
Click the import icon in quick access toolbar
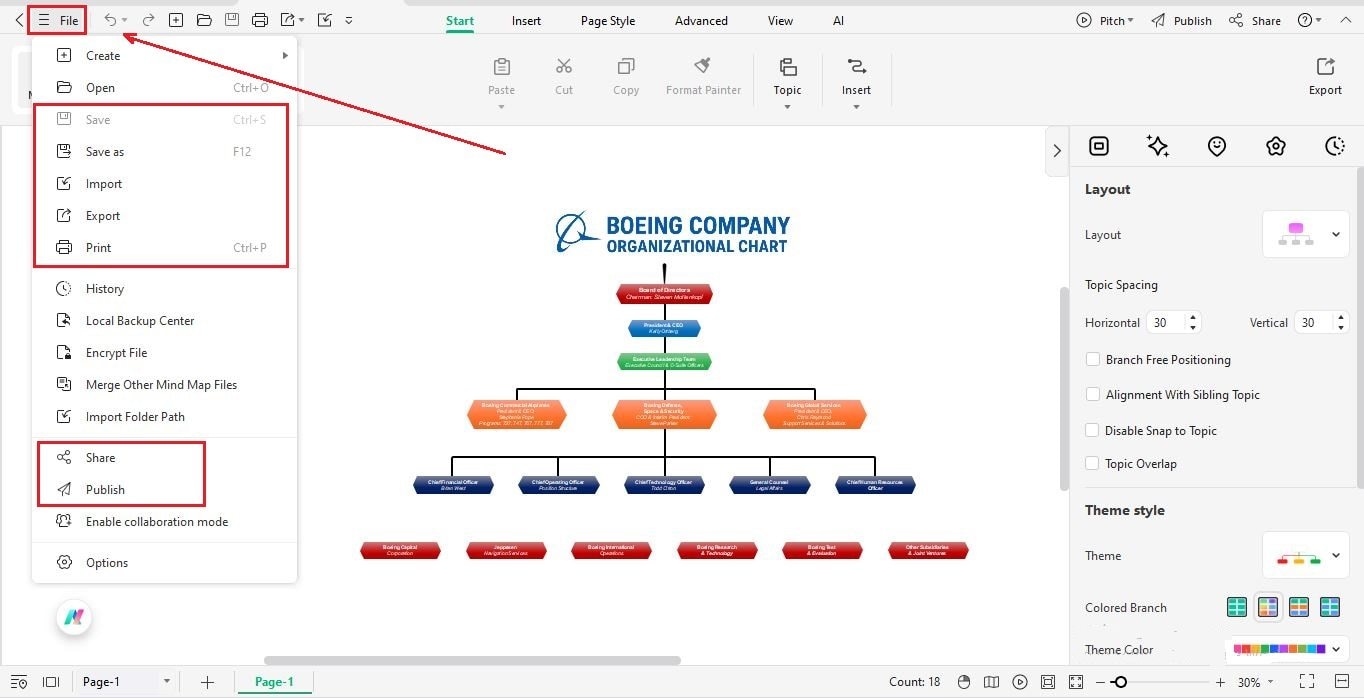tap(324, 20)
